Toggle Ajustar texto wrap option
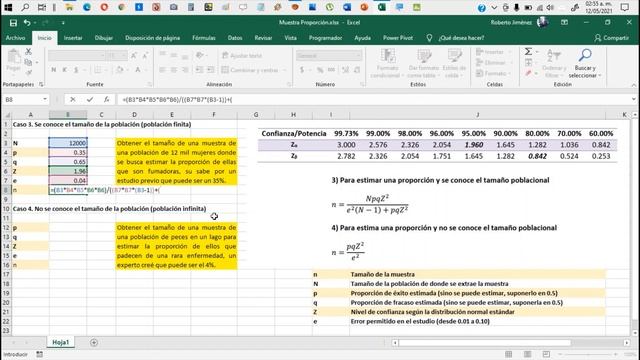The image size is (640, 360). tap(242, 56)
